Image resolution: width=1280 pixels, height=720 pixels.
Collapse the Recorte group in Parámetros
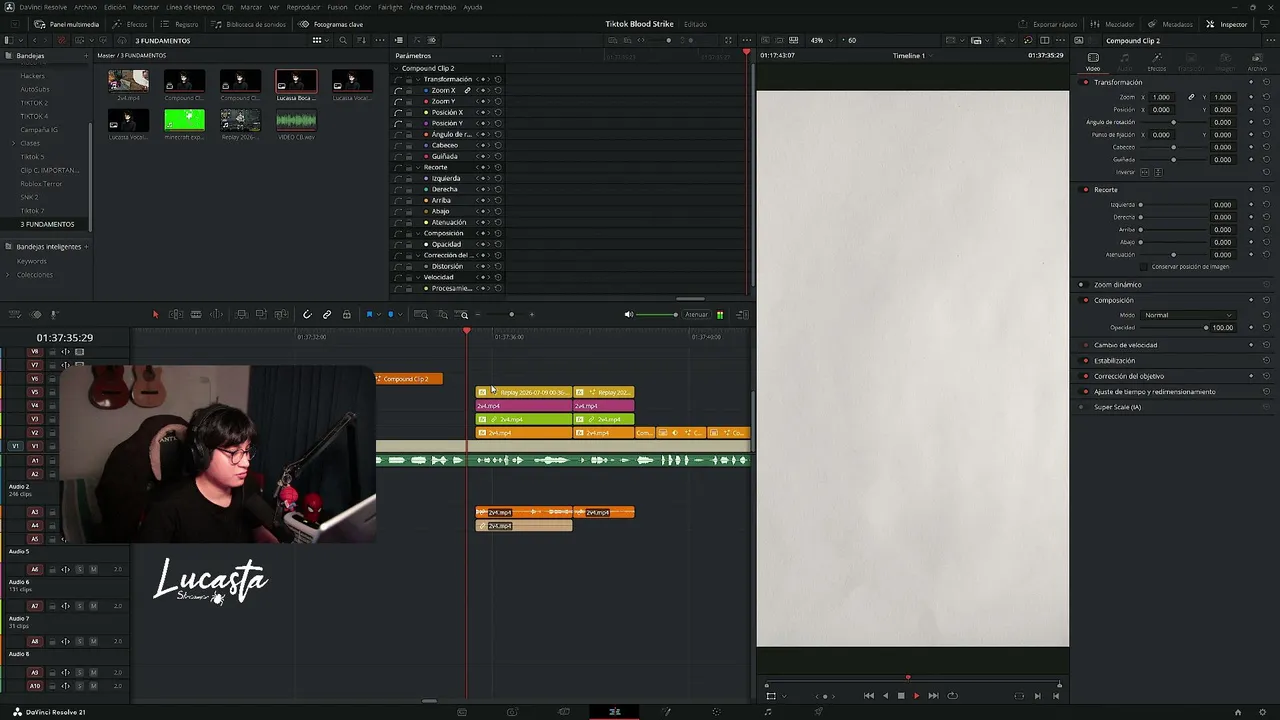[419, 167]
